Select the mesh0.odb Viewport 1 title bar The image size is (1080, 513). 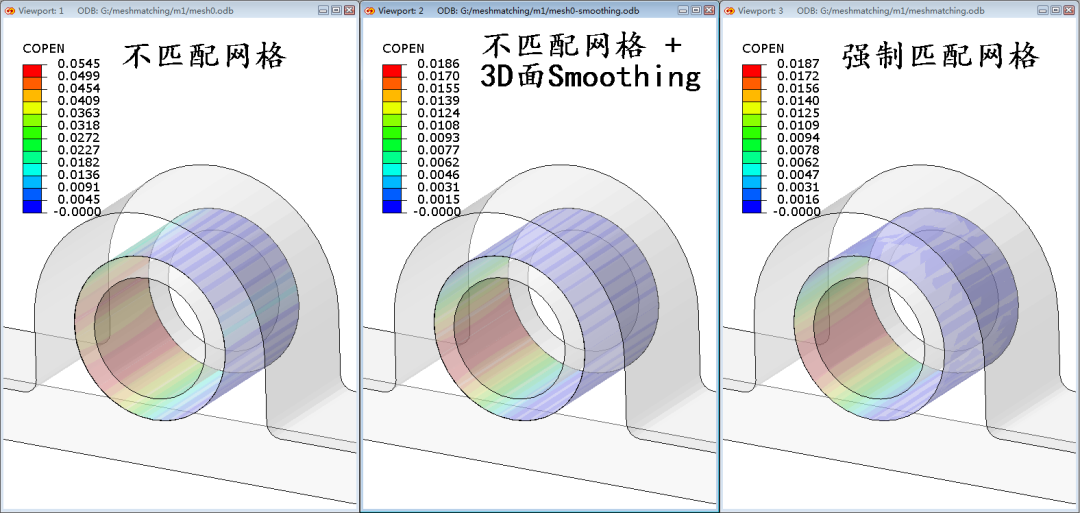(x=179, y=10)
